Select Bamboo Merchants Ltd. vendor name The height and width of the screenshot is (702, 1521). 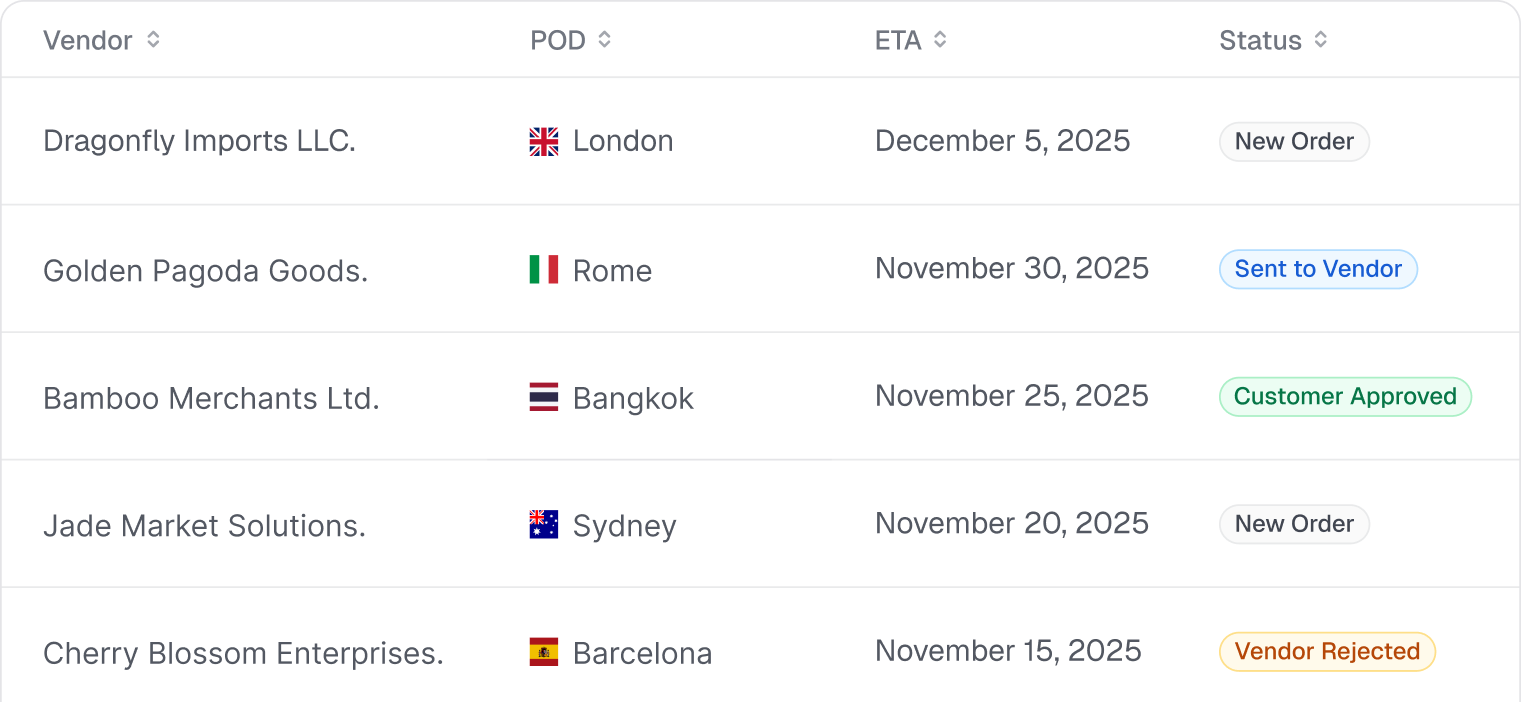[211, 399]
